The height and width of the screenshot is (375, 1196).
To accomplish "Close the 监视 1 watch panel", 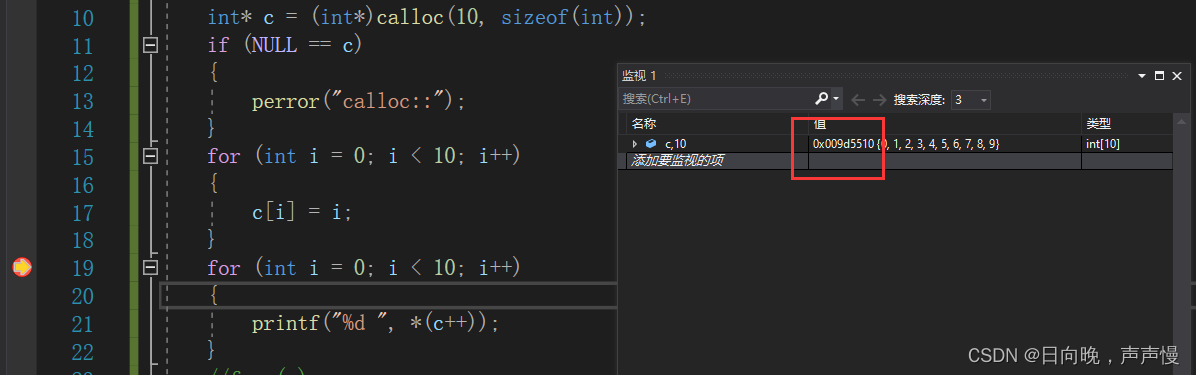I will point(1177,75).
